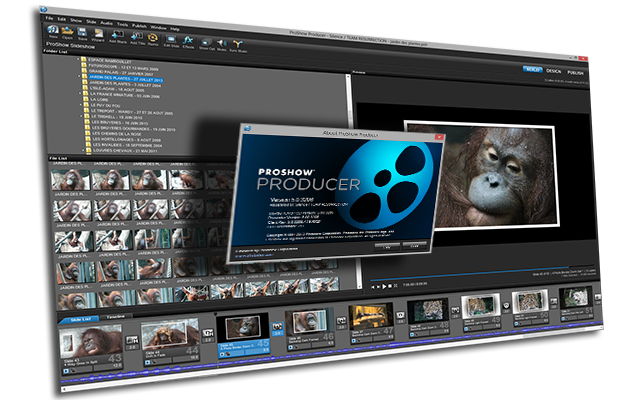Click the transition icon after slide 48
640x400 pixels.
pos(455,311)
